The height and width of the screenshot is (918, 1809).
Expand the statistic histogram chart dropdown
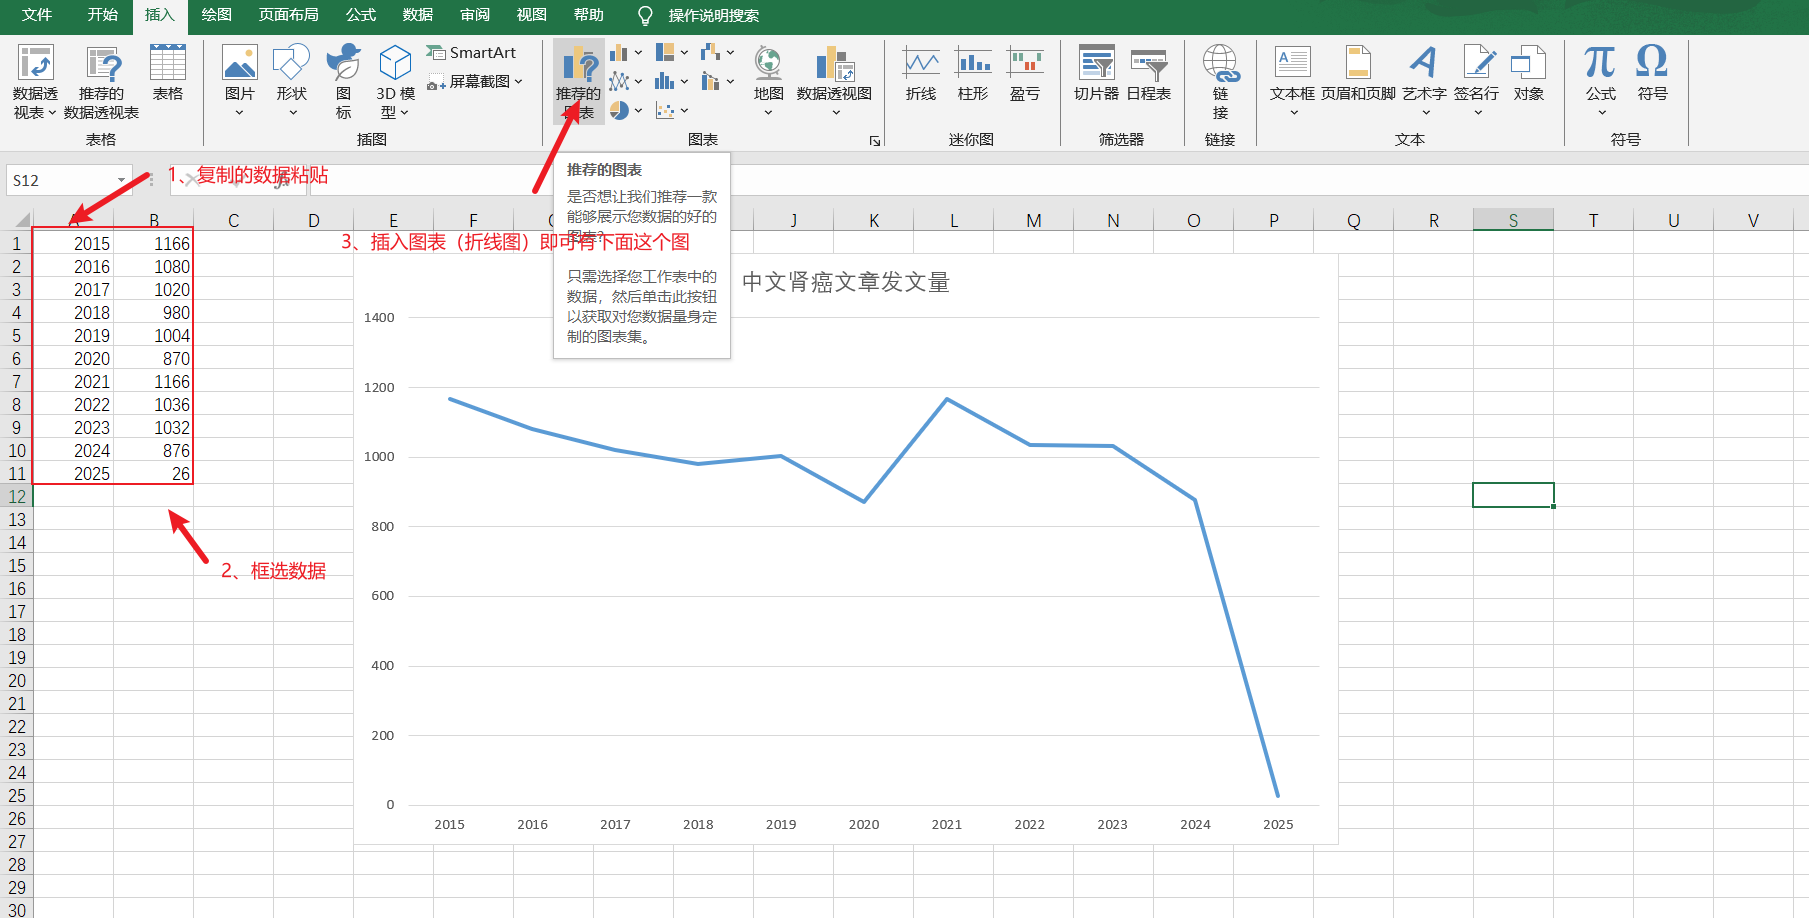[x=684, y=81]
